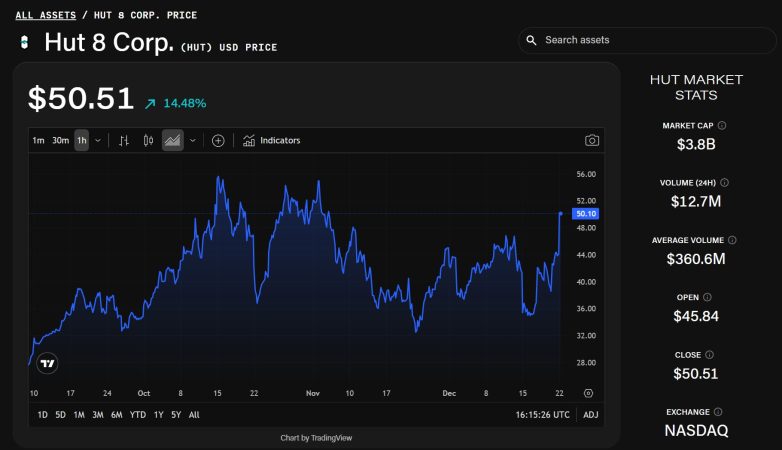Open the ALL ASSETS breadcrumb link
This screenshot has width=782, height=450.
(44, 15)
